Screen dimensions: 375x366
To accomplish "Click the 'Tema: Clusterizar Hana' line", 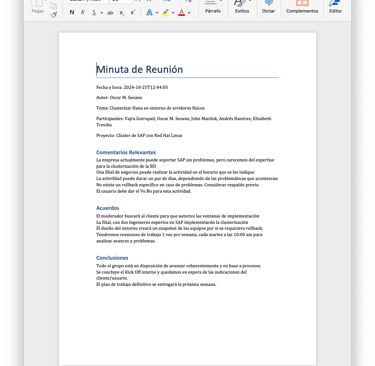I will 150,108.
